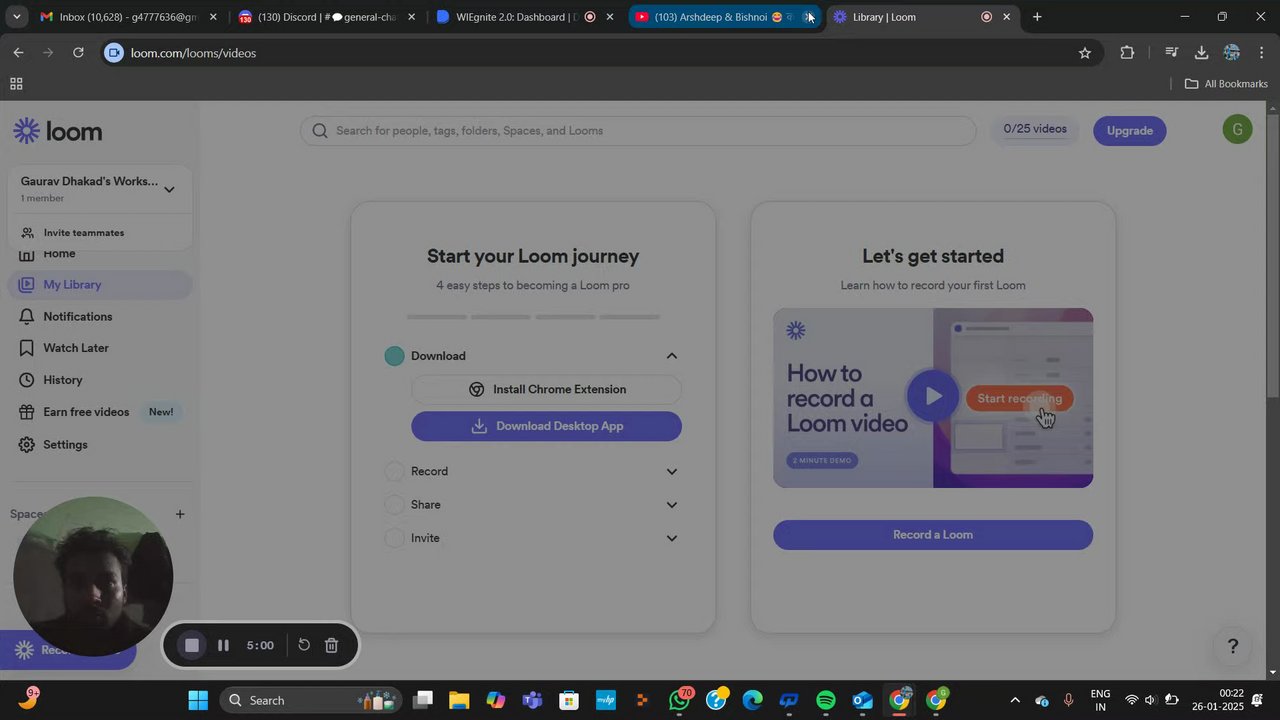Restart the recording with the restart icon

point(304,646)
